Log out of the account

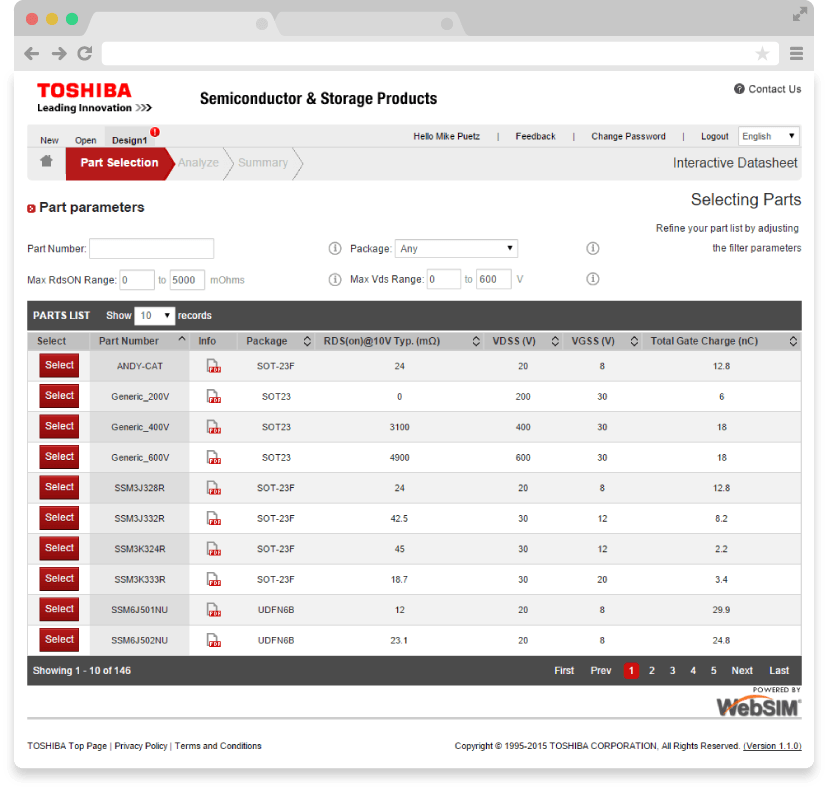point(715,136)
